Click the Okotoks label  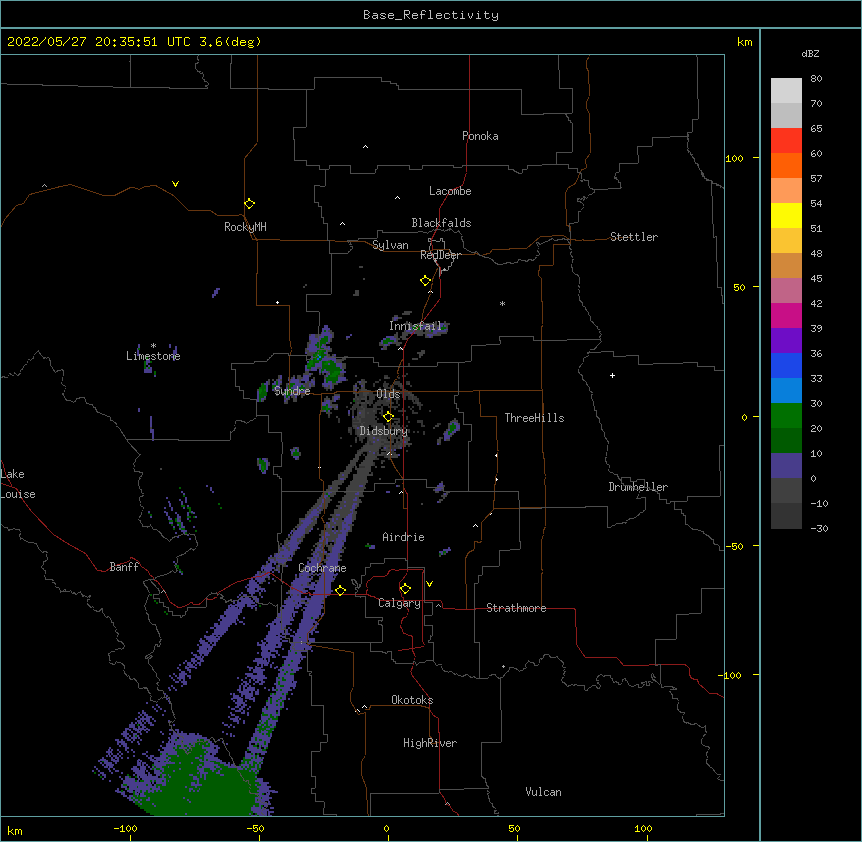[412, 700]
